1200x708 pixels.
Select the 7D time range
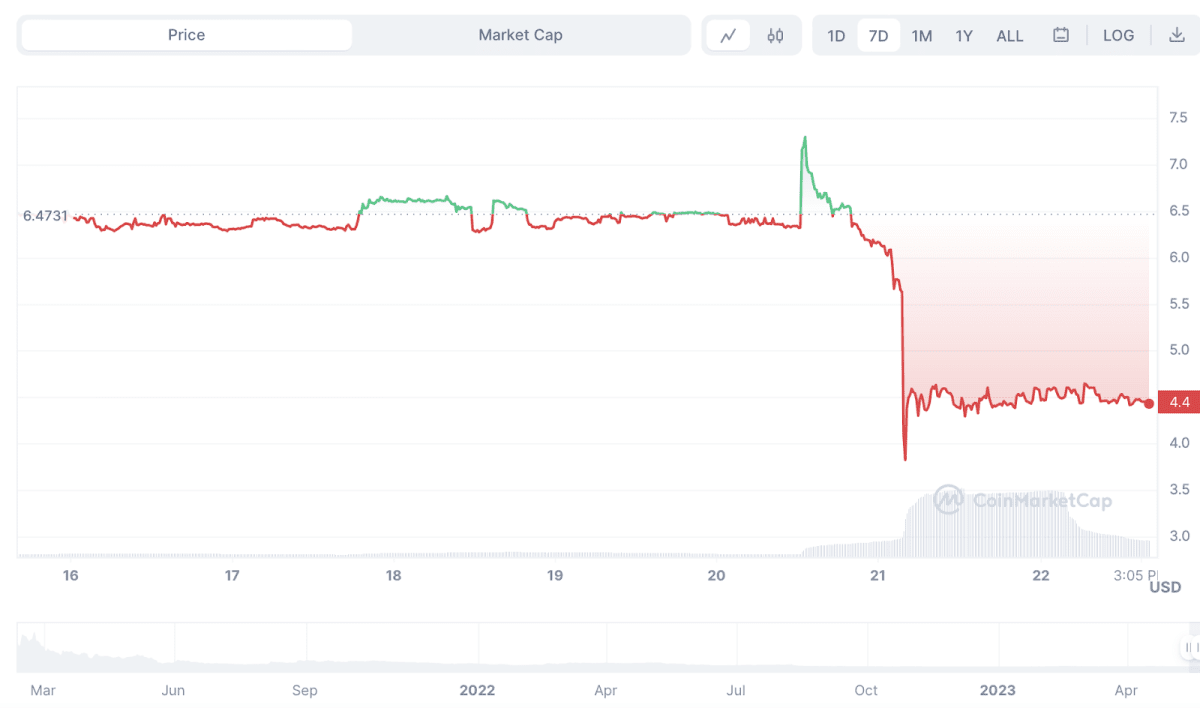878,34
